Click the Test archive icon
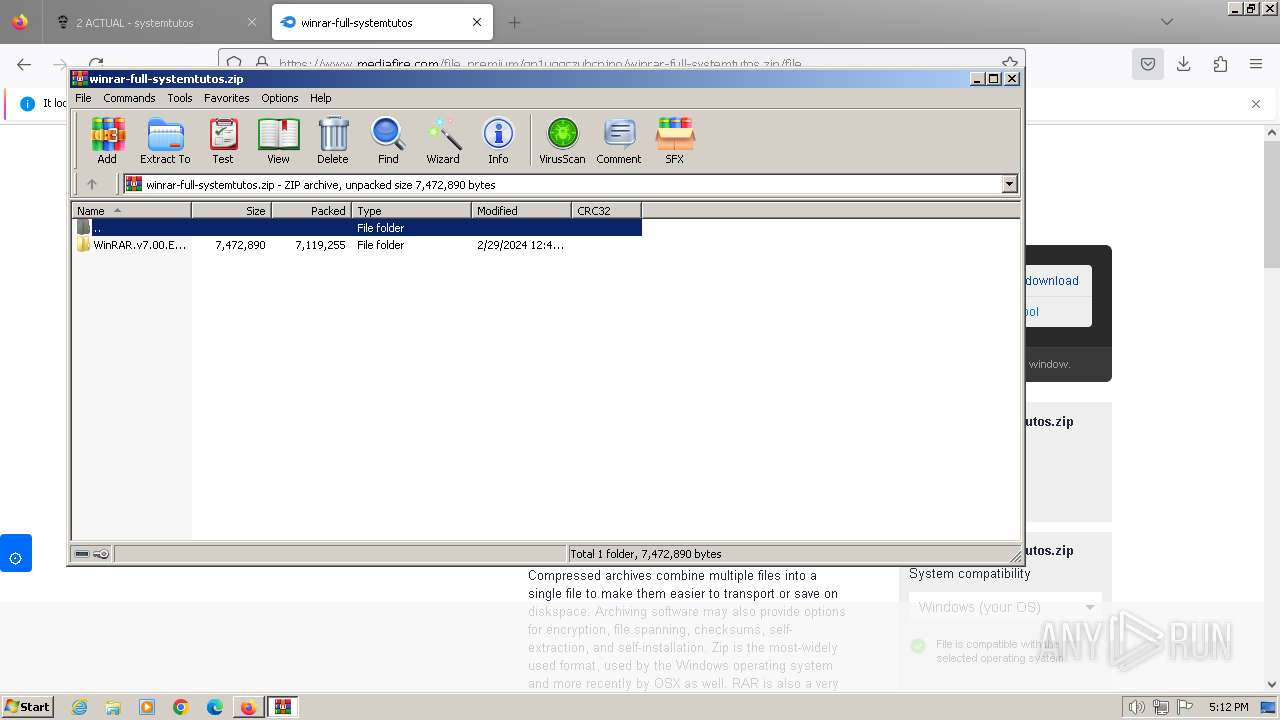This screenshot has width=1280, height=720. (x=223, y=140)
